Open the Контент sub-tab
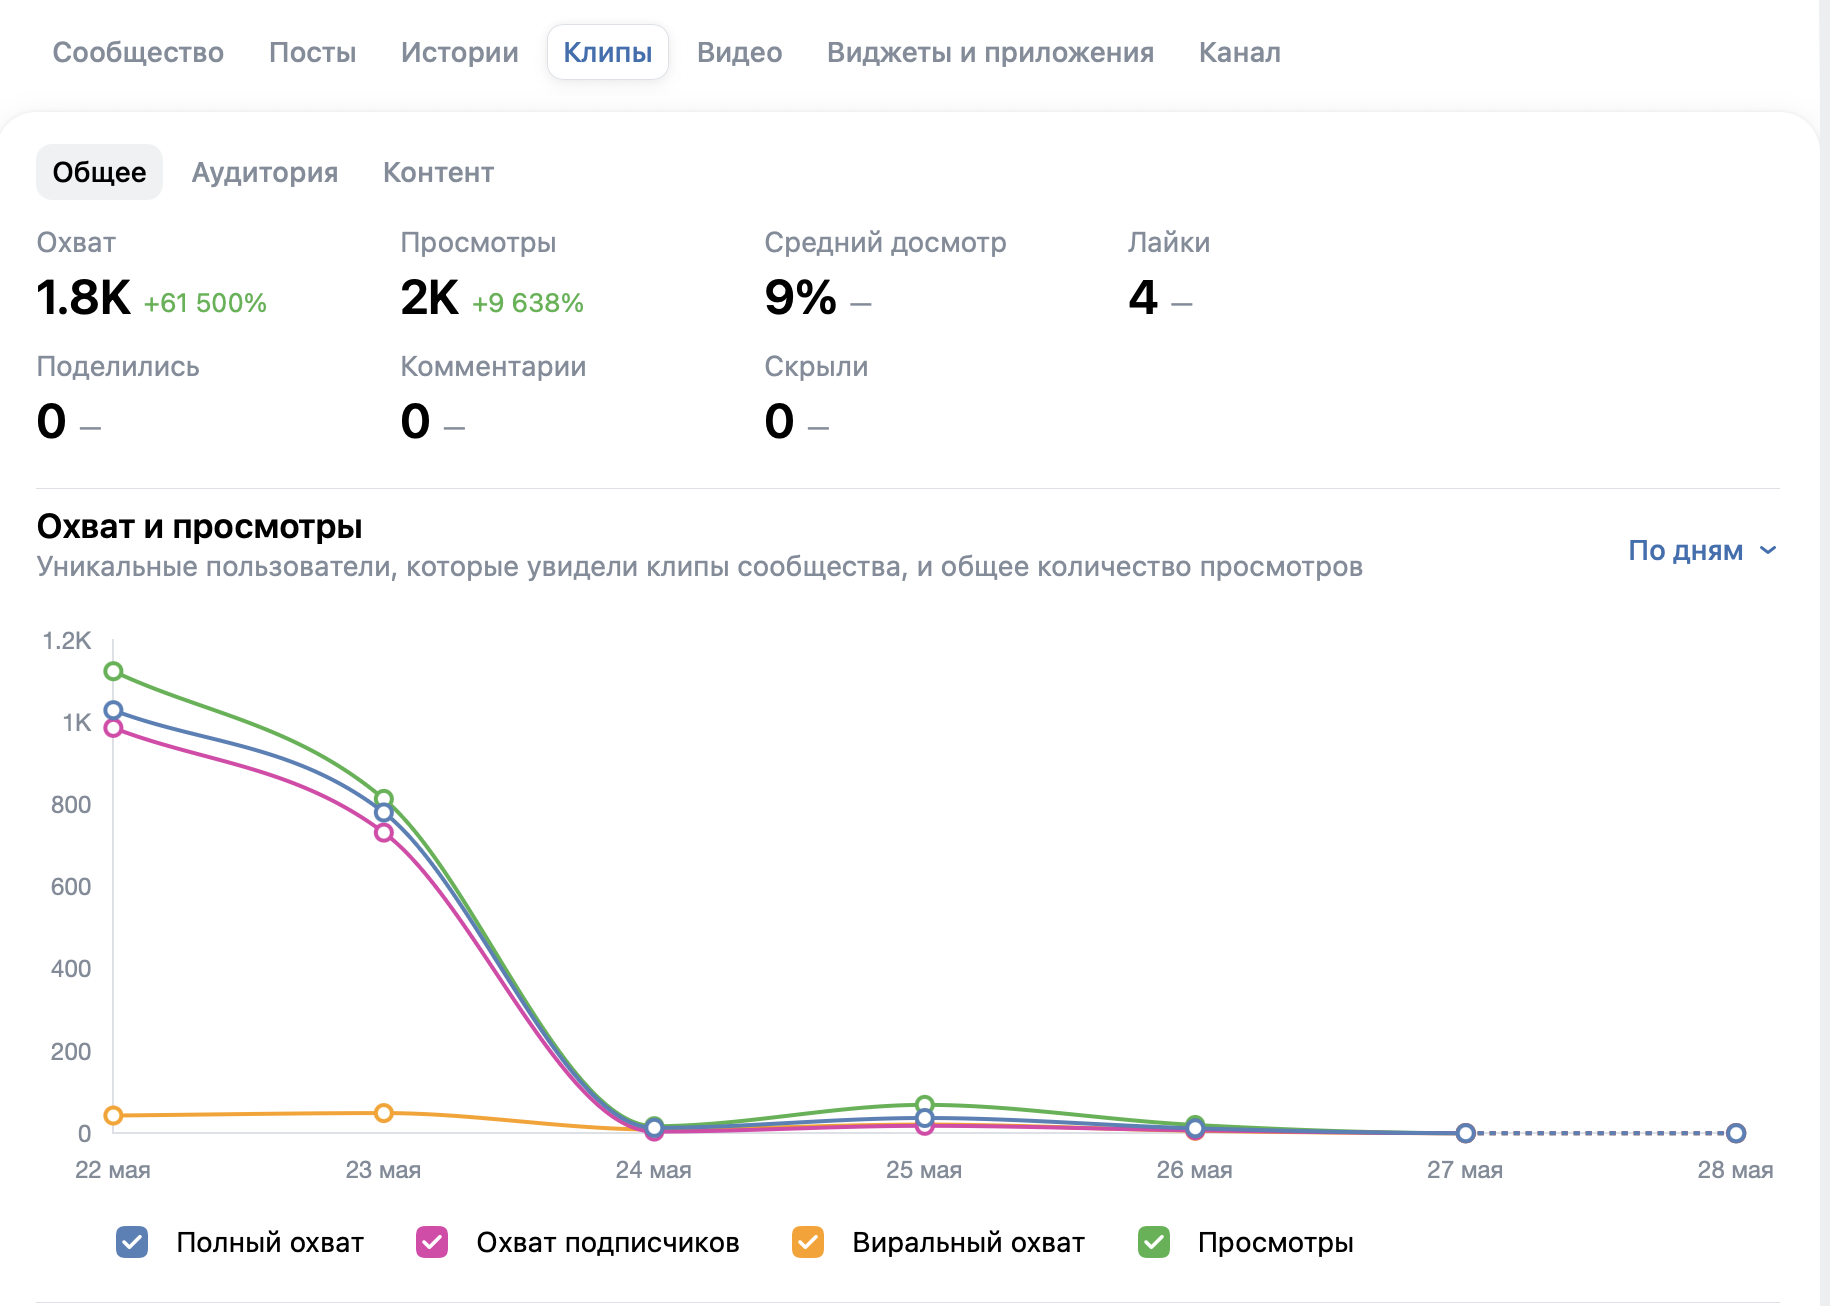Screen dimensions: 1830x1306 click(438, 172)
